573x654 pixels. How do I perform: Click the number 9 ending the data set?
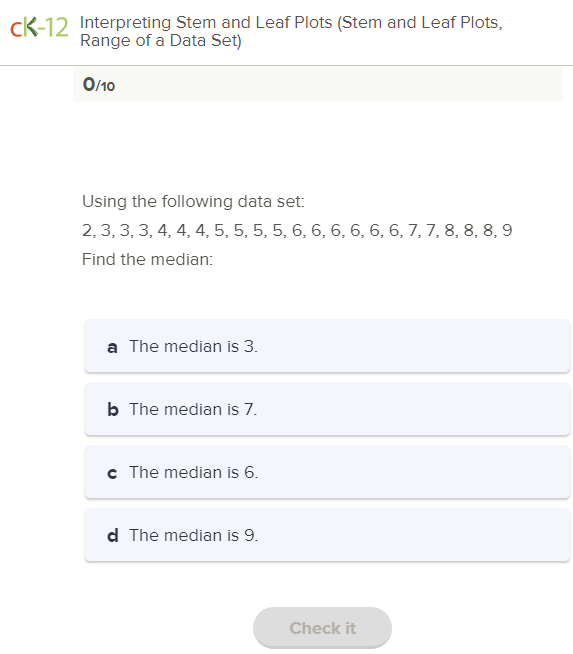click(x=507, y=230)
